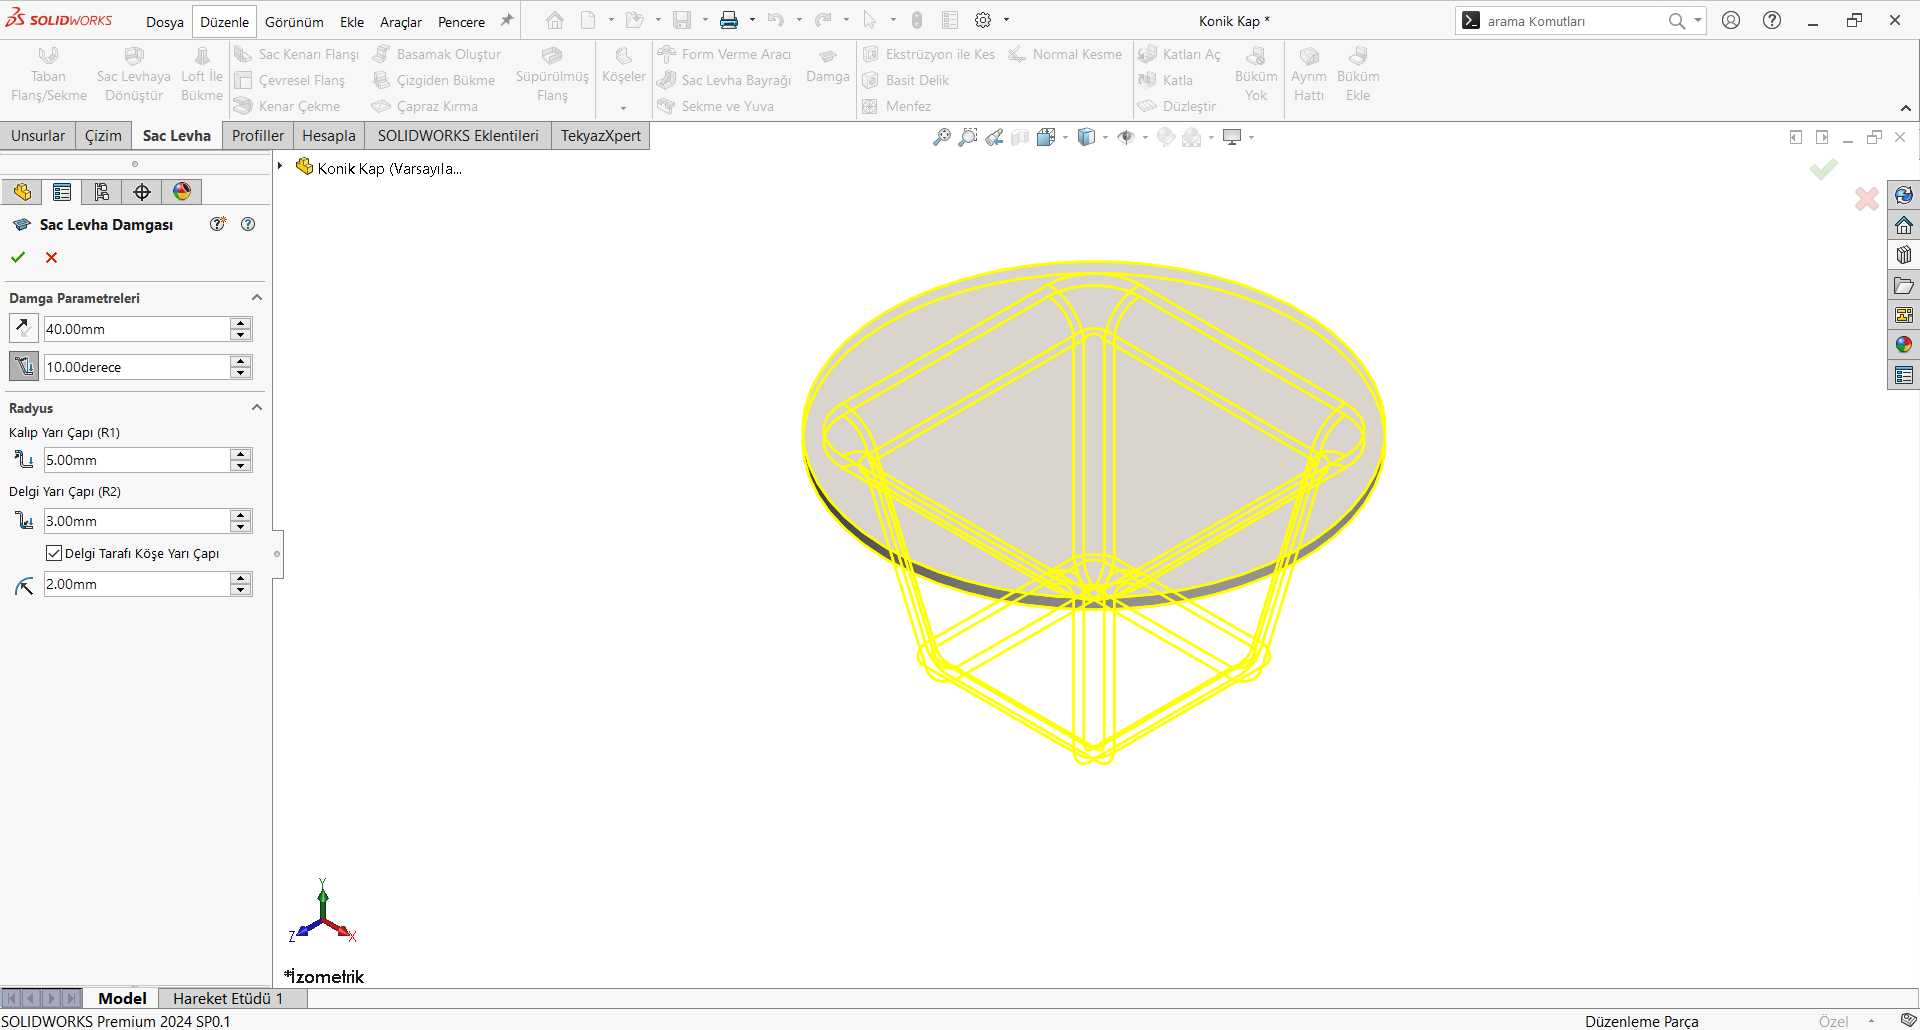This screenshot has width=1920, height=1030.
Task: Open search commands dropdown arrow
Action: tap(1697, 20)
